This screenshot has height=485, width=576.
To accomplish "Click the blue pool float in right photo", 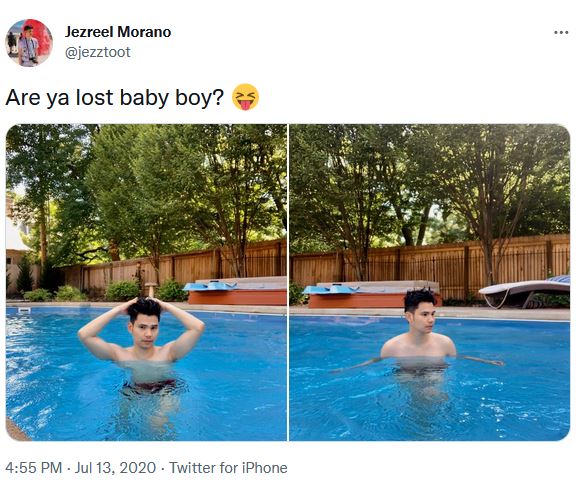I will [331, 290].
